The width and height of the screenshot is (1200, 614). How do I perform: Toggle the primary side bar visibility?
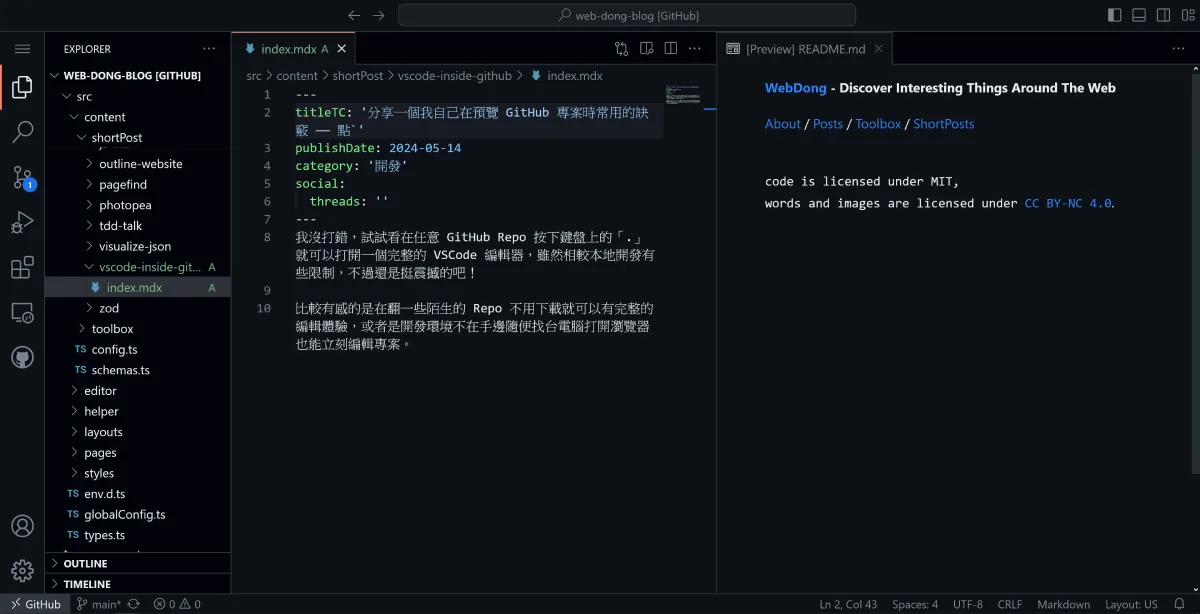pyautogui.click(x=1115, y=15)
